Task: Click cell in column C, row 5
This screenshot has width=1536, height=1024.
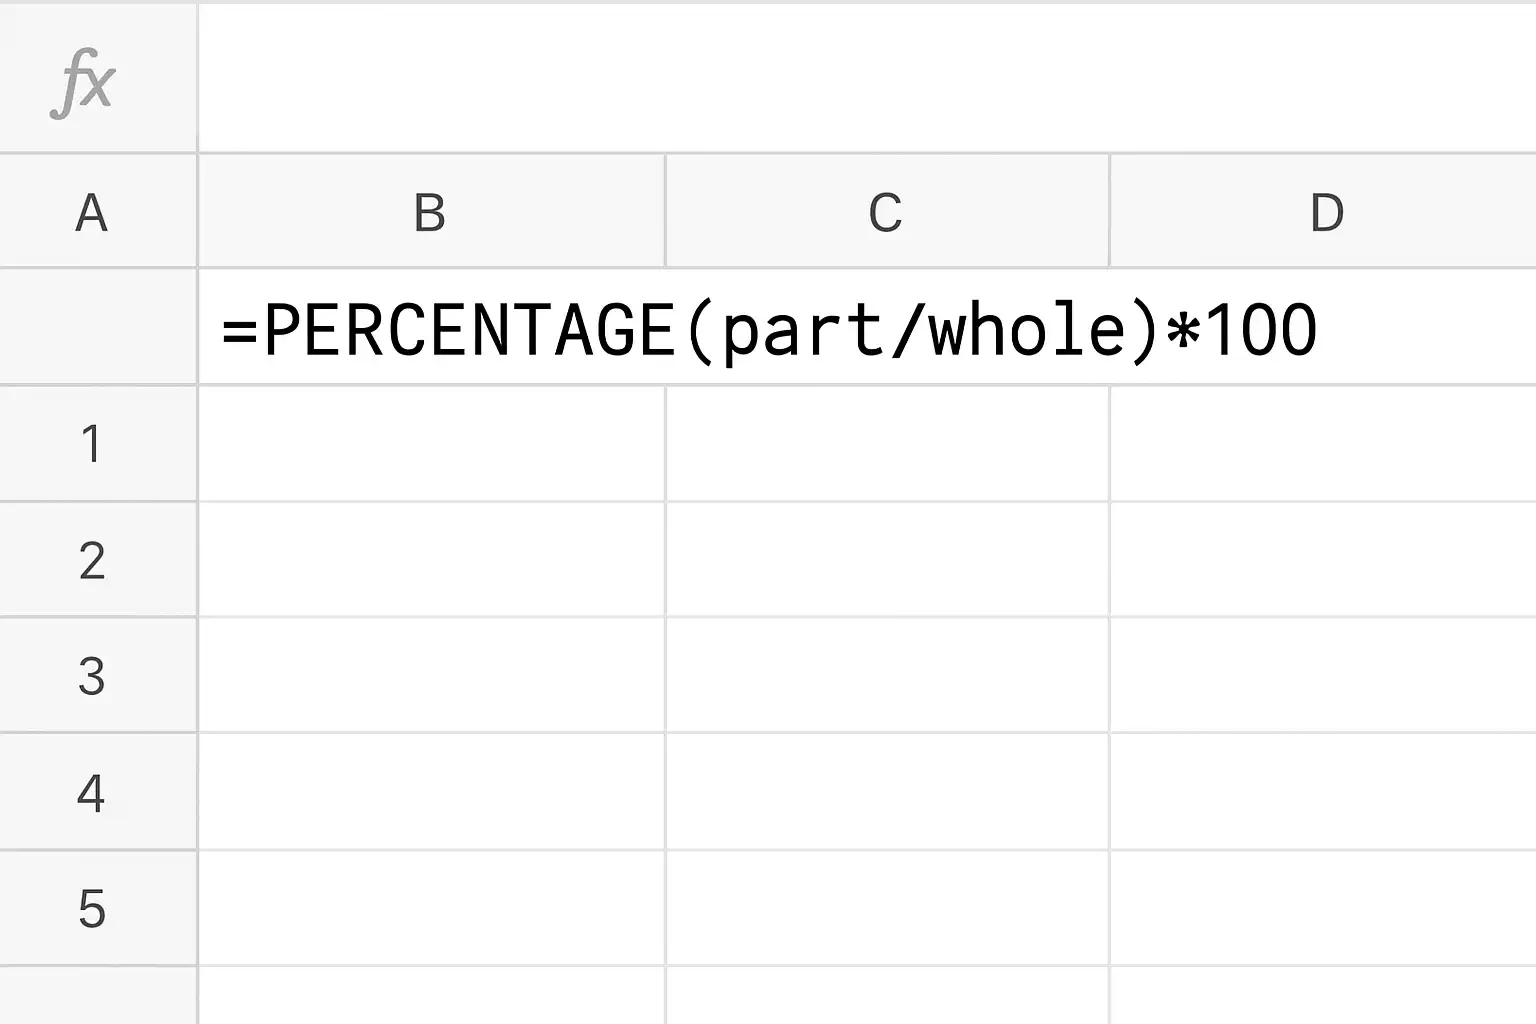Action: (888, 908)
